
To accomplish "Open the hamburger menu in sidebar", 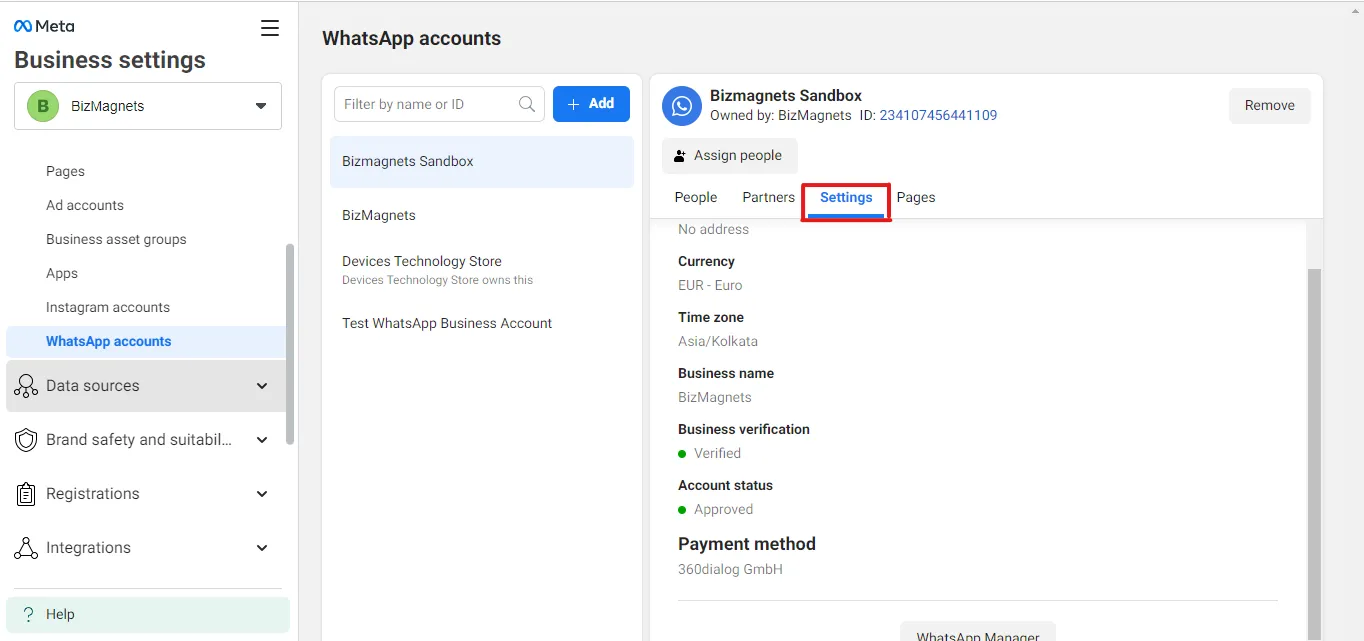I will pos(270,28).
